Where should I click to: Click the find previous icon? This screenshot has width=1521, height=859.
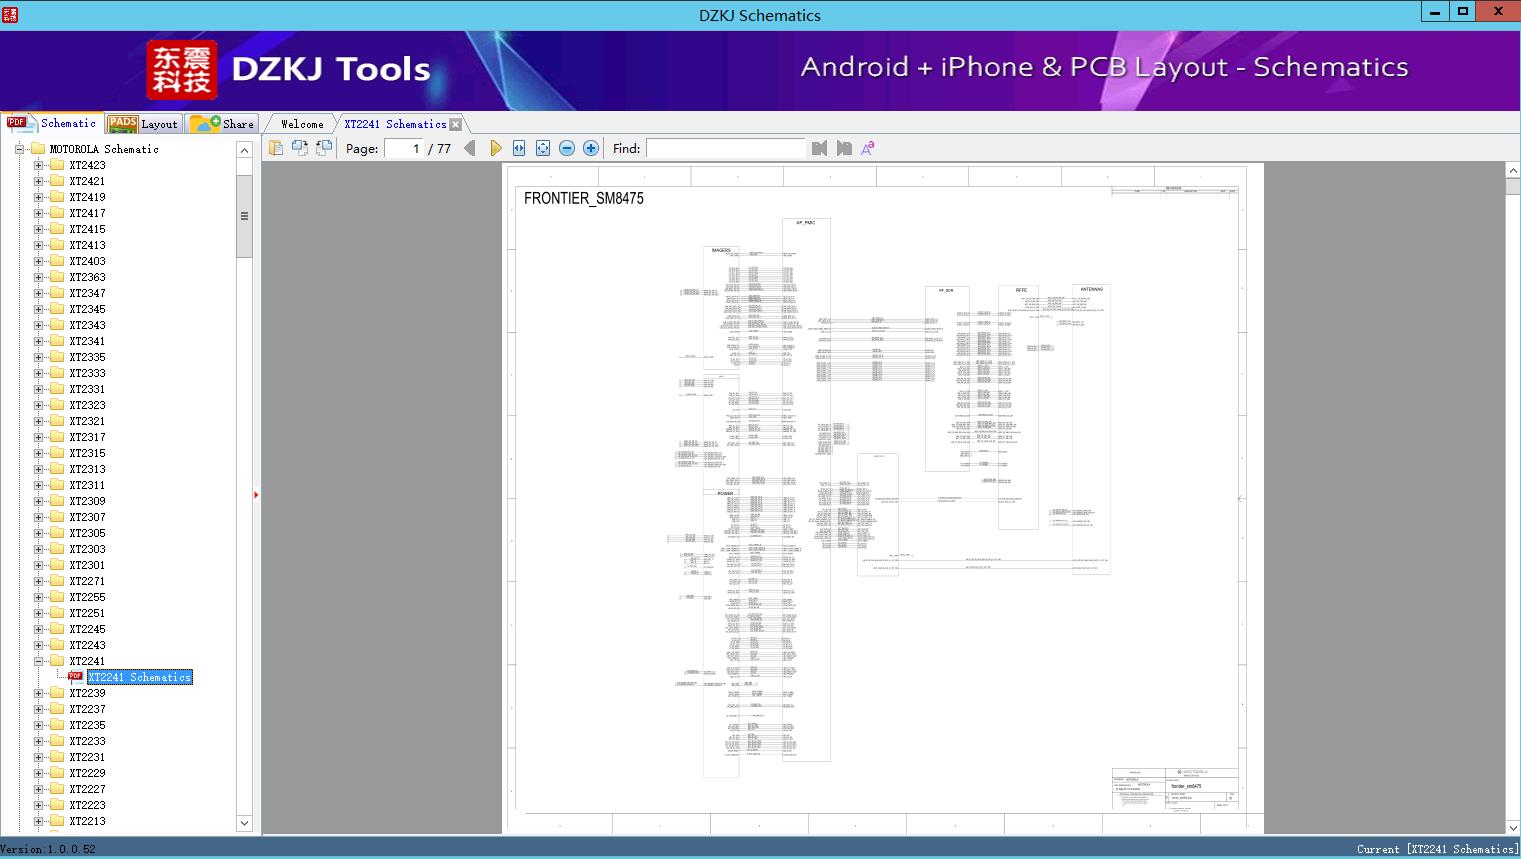[x=820, y=148]
